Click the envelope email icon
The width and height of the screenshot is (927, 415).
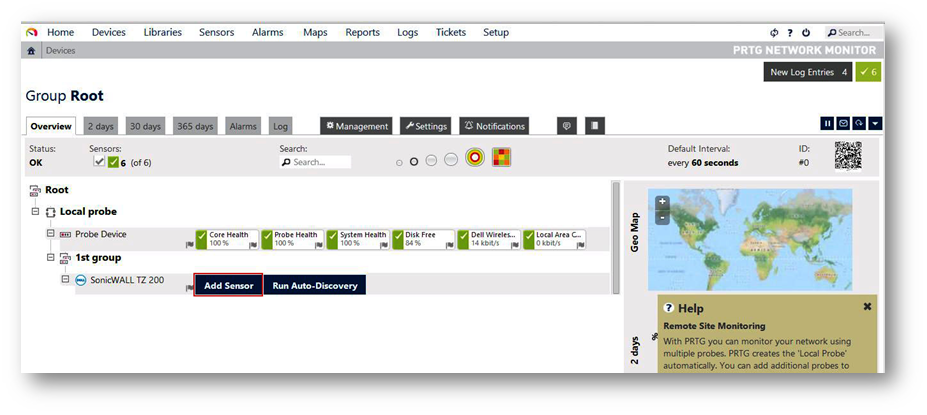[x=843, y=123]
